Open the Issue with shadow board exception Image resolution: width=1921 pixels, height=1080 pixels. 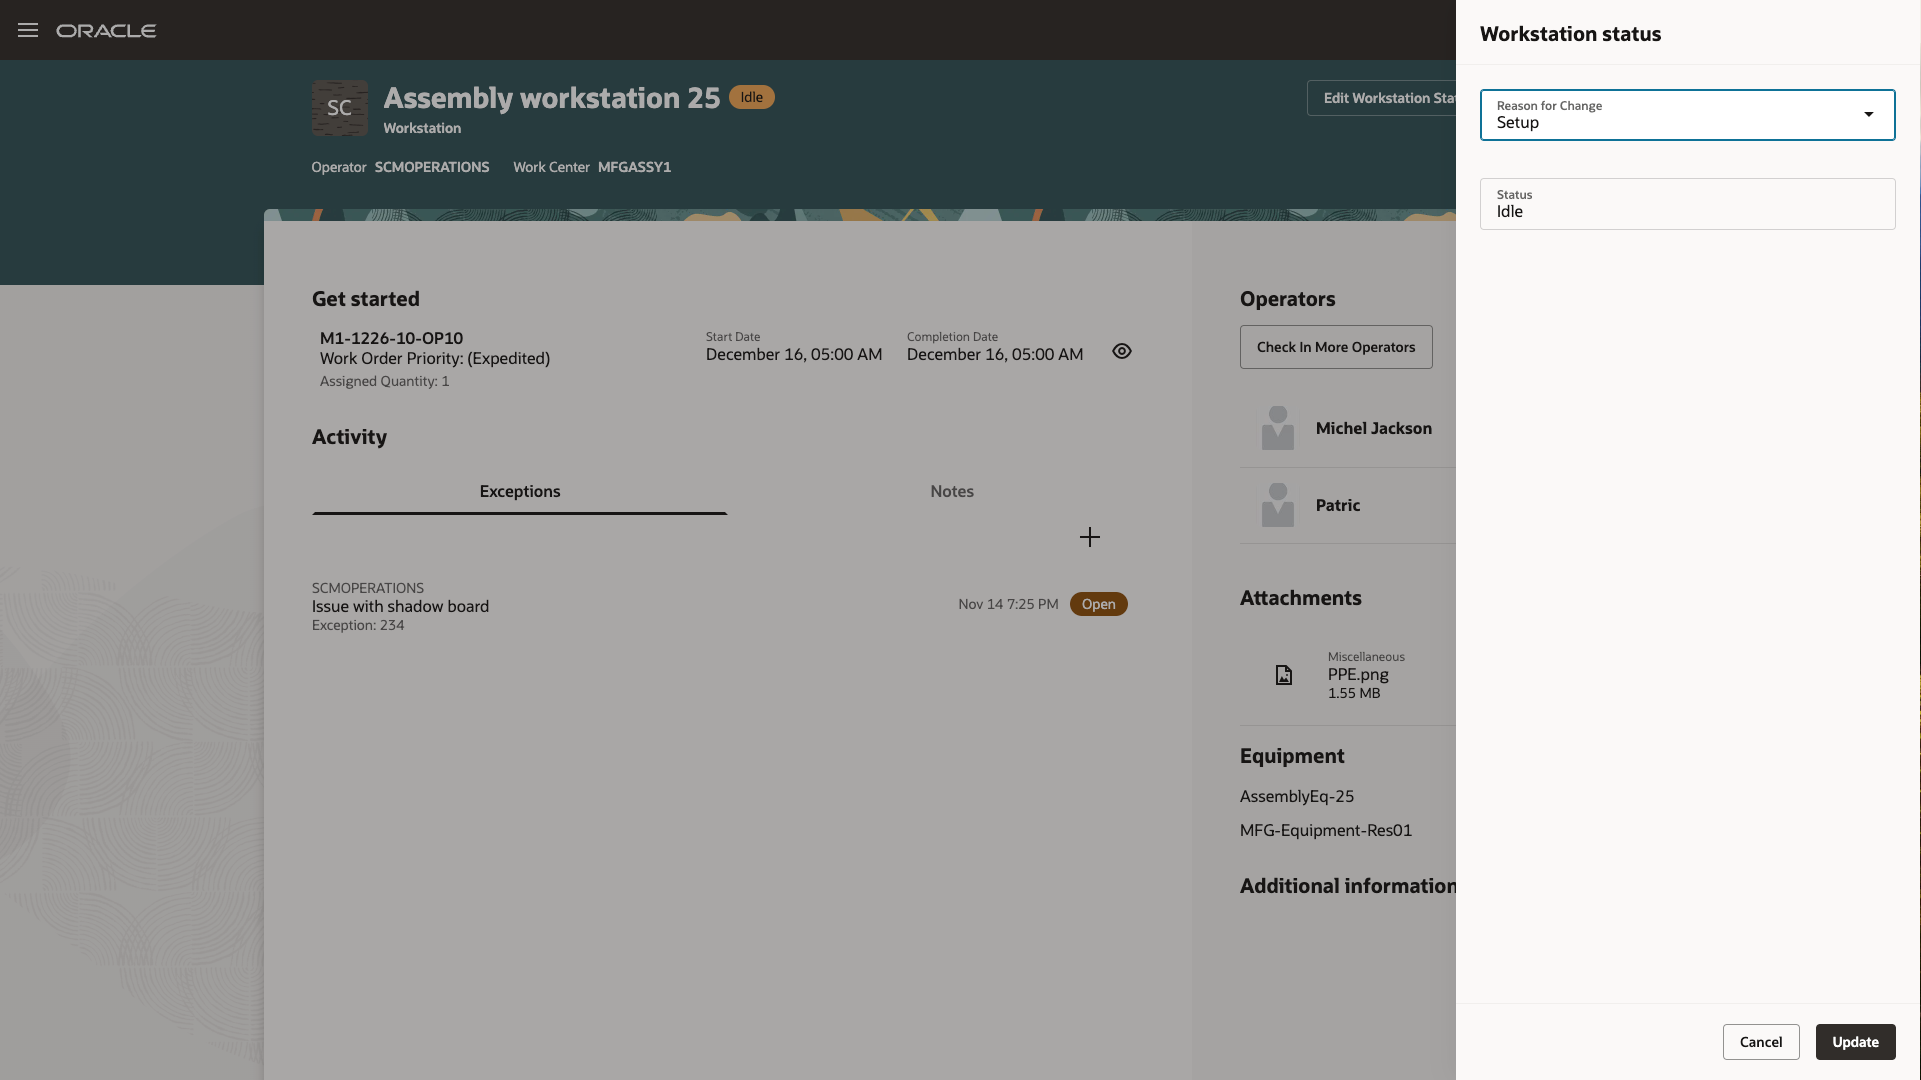tap(400, 606)
